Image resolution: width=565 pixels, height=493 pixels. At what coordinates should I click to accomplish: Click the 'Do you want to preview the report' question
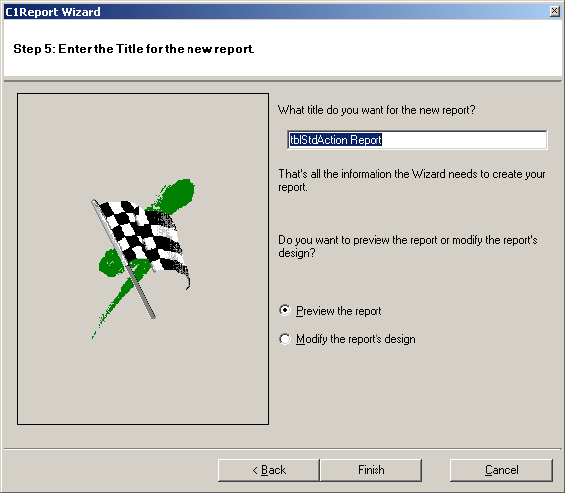(x=408, y=246)
